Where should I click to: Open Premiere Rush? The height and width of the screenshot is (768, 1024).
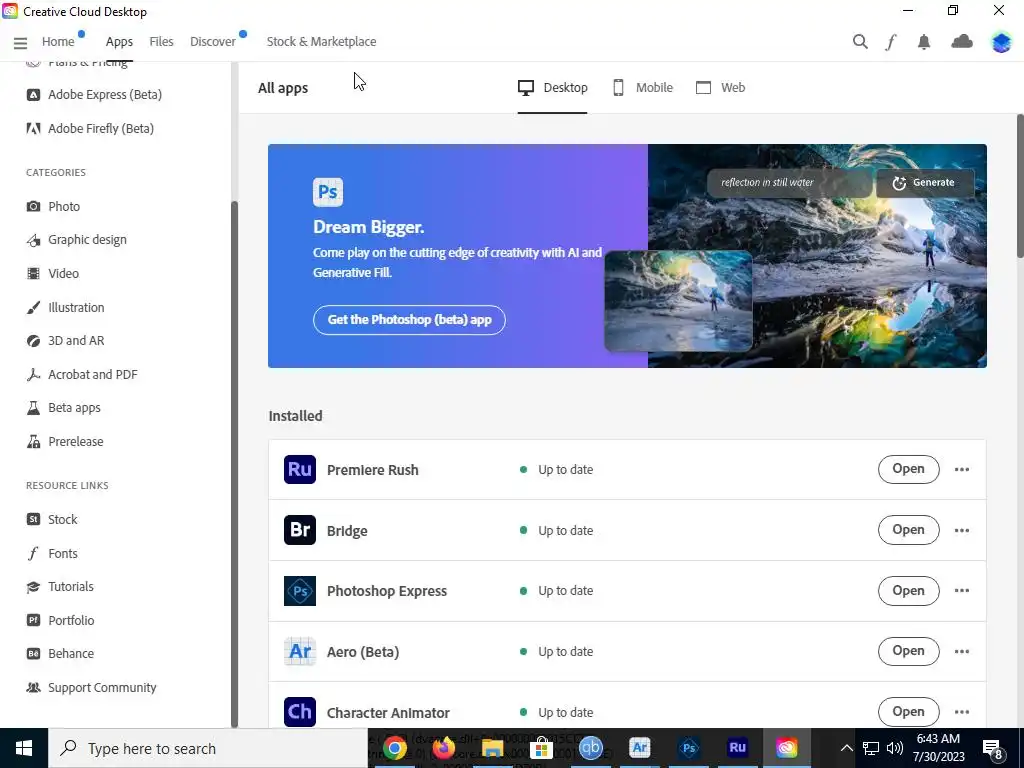tap(908, 469)
